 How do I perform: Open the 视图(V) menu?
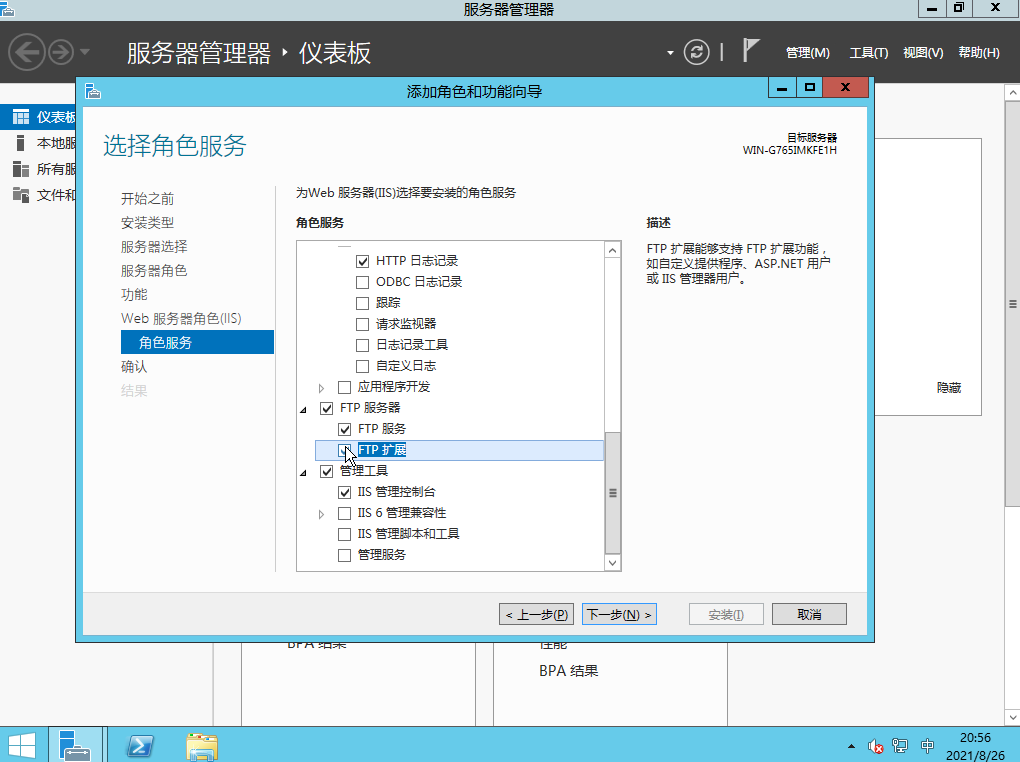point(923,53)
